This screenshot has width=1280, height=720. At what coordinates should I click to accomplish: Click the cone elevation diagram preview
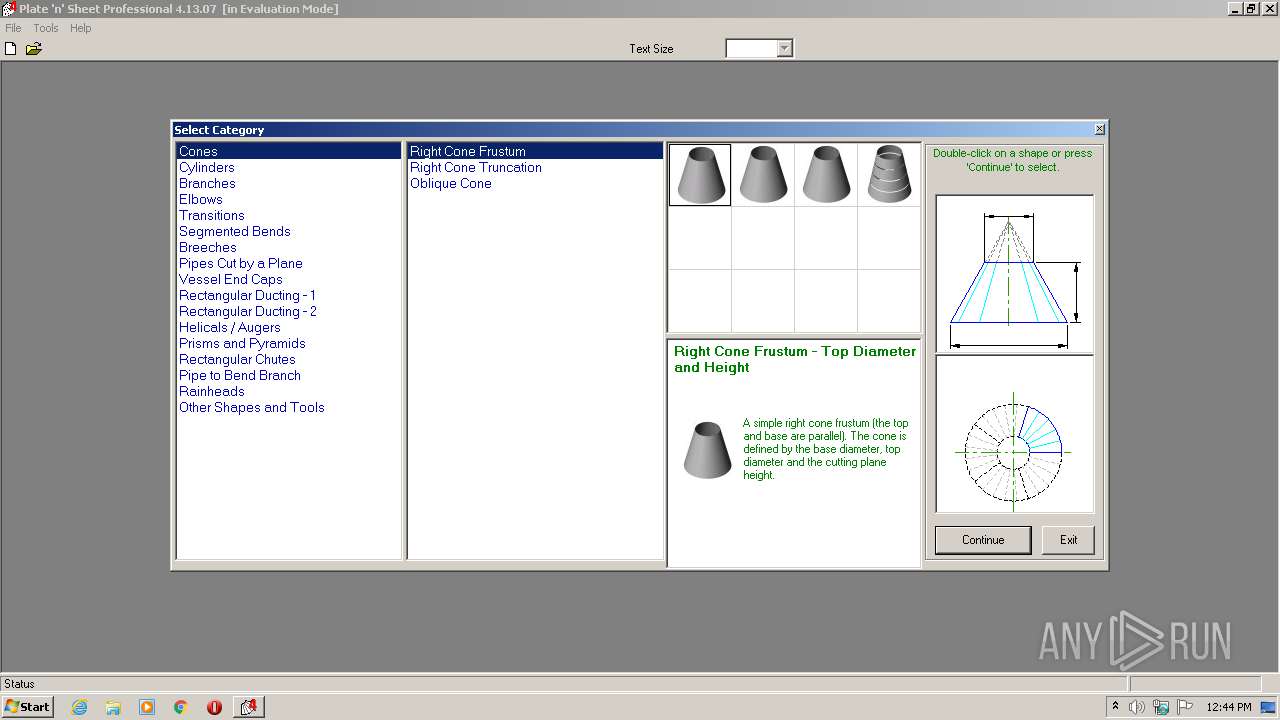pos(1014,274)
